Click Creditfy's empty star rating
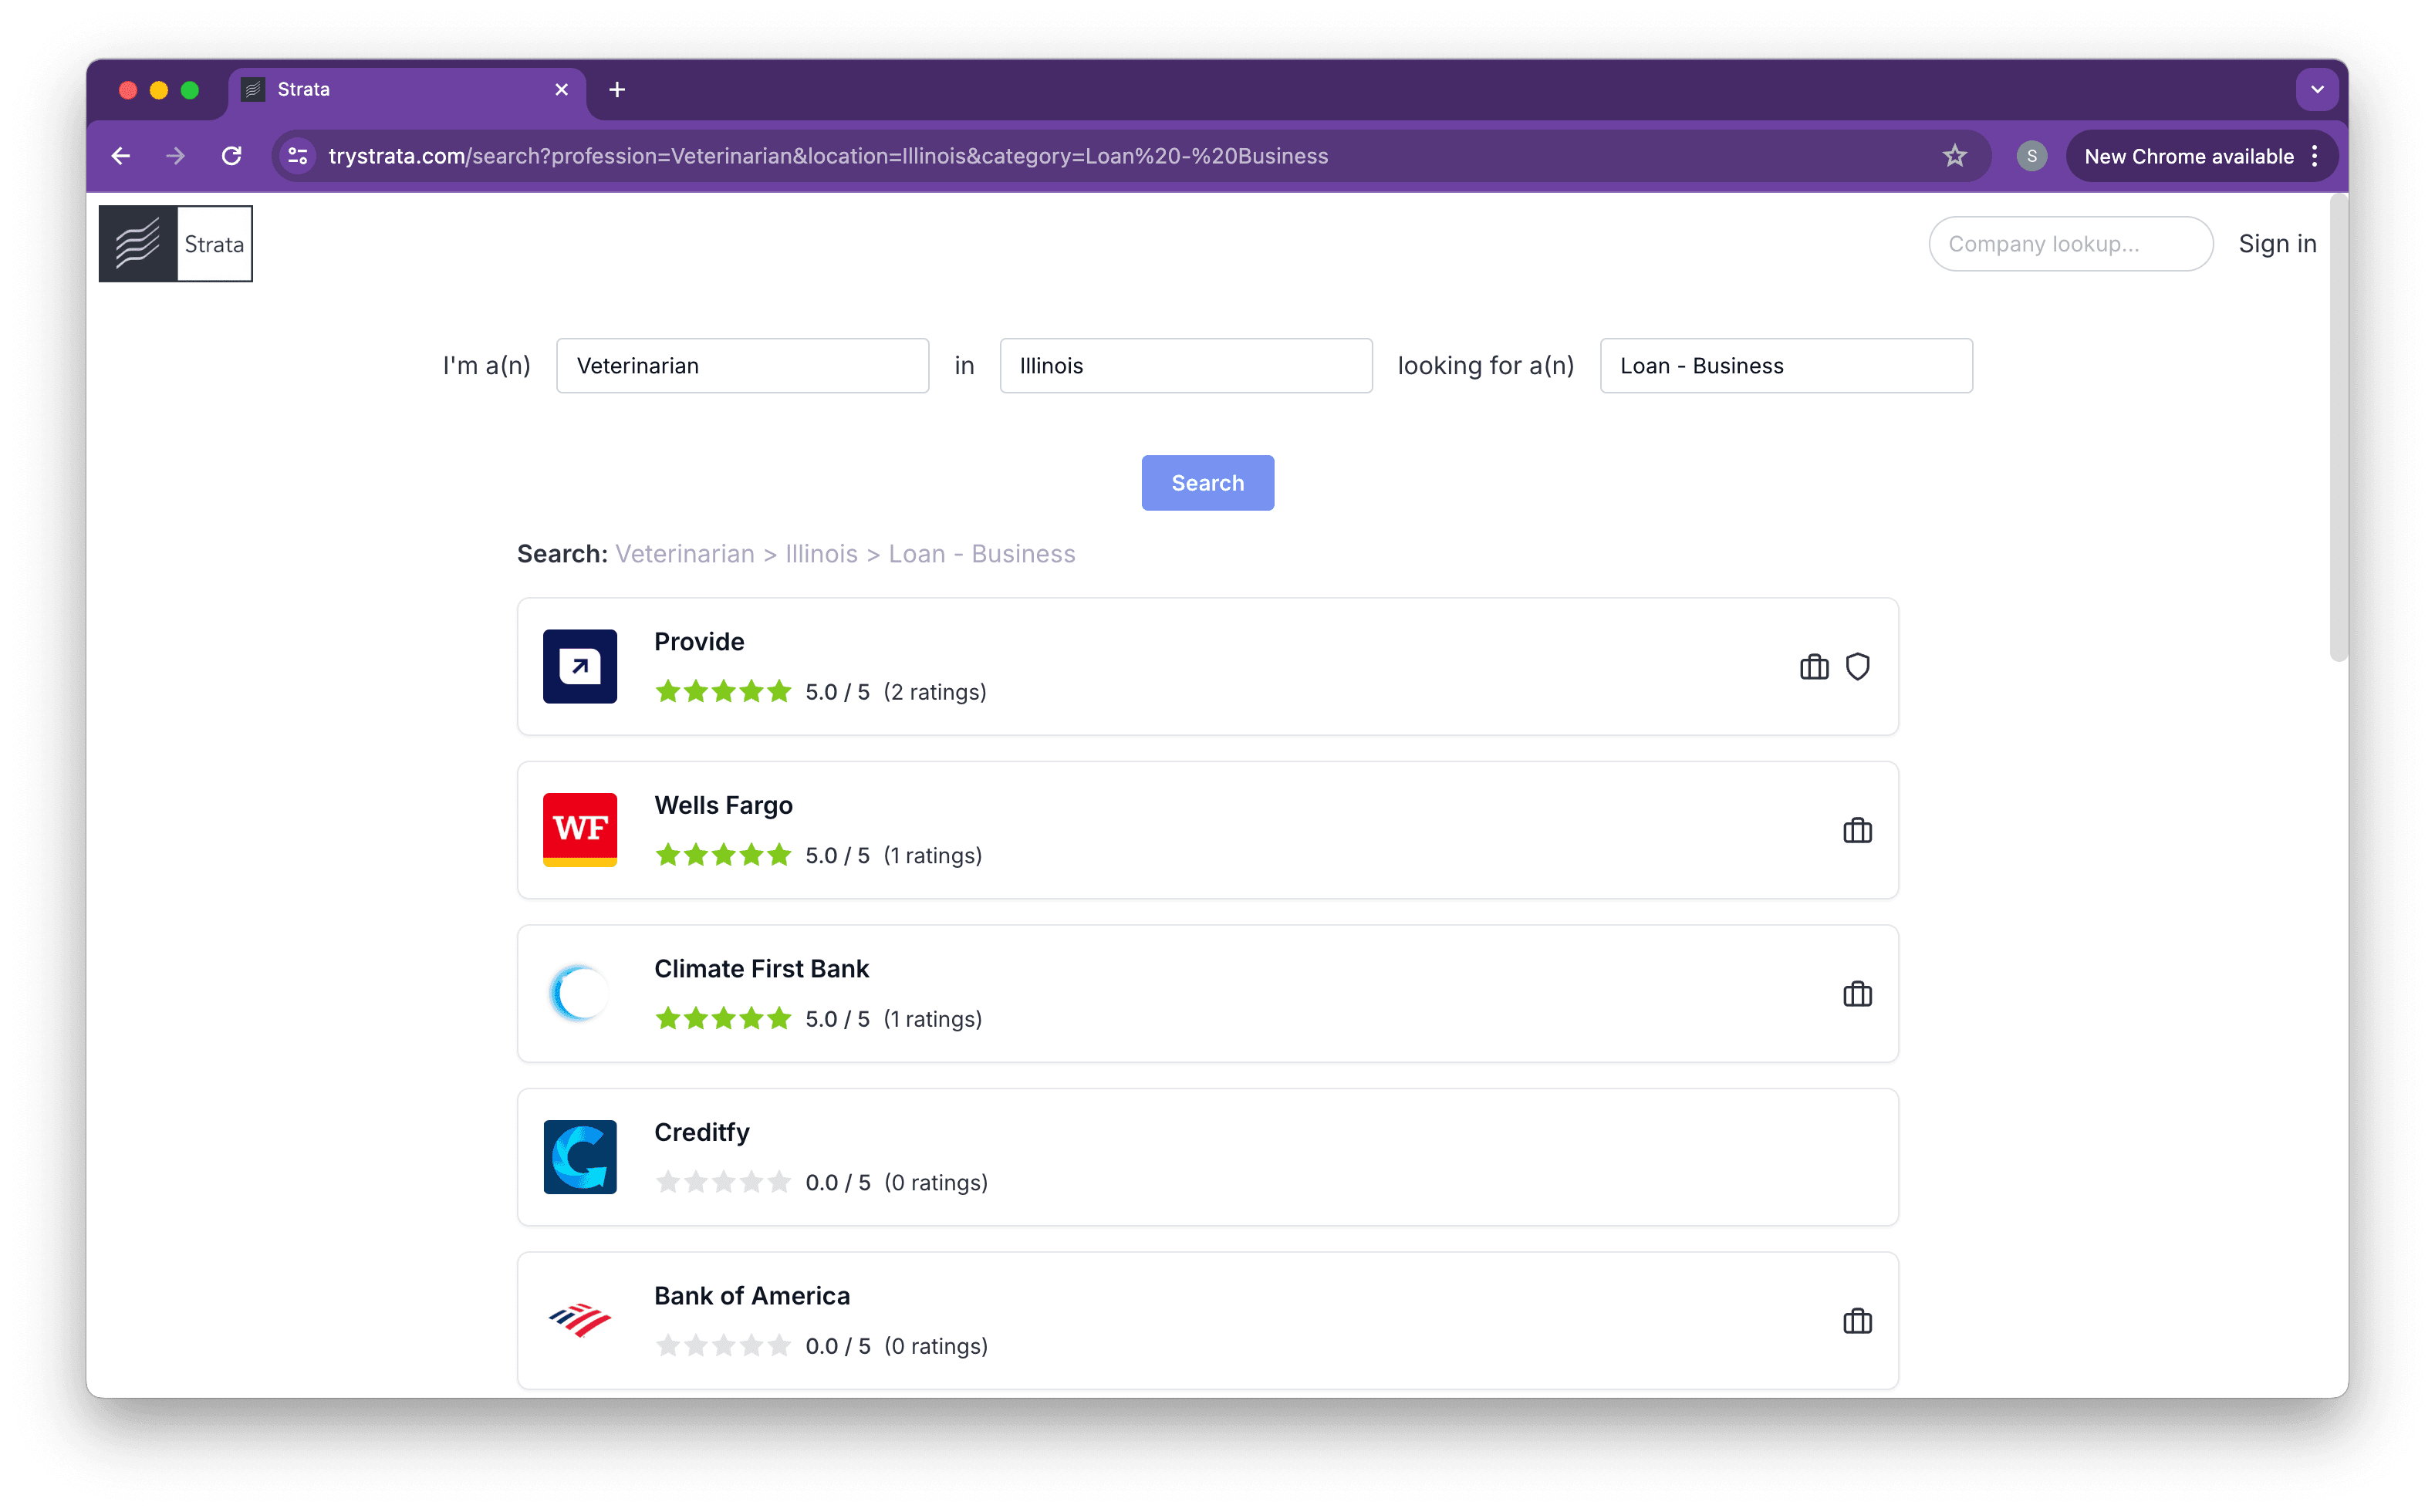The width and height of the screenshot is (2435, 1512). tap(723, 1182)
